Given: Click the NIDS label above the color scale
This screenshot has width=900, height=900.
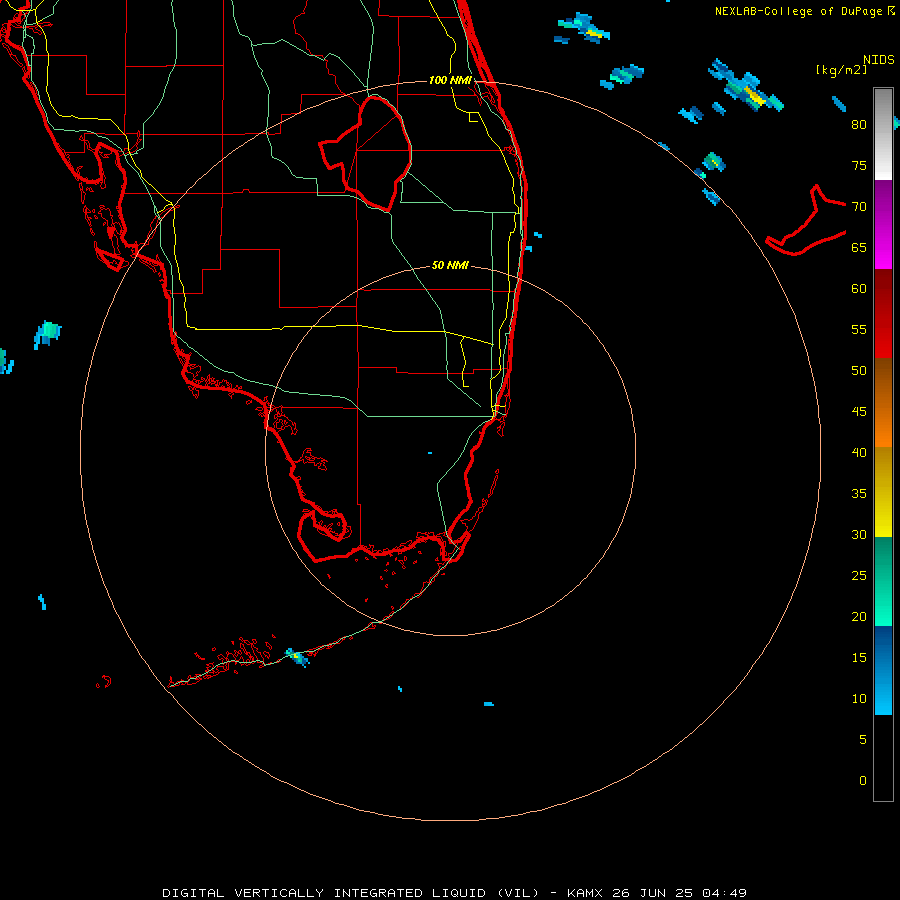Looking at the screenshot, I should tap(878, 60).
